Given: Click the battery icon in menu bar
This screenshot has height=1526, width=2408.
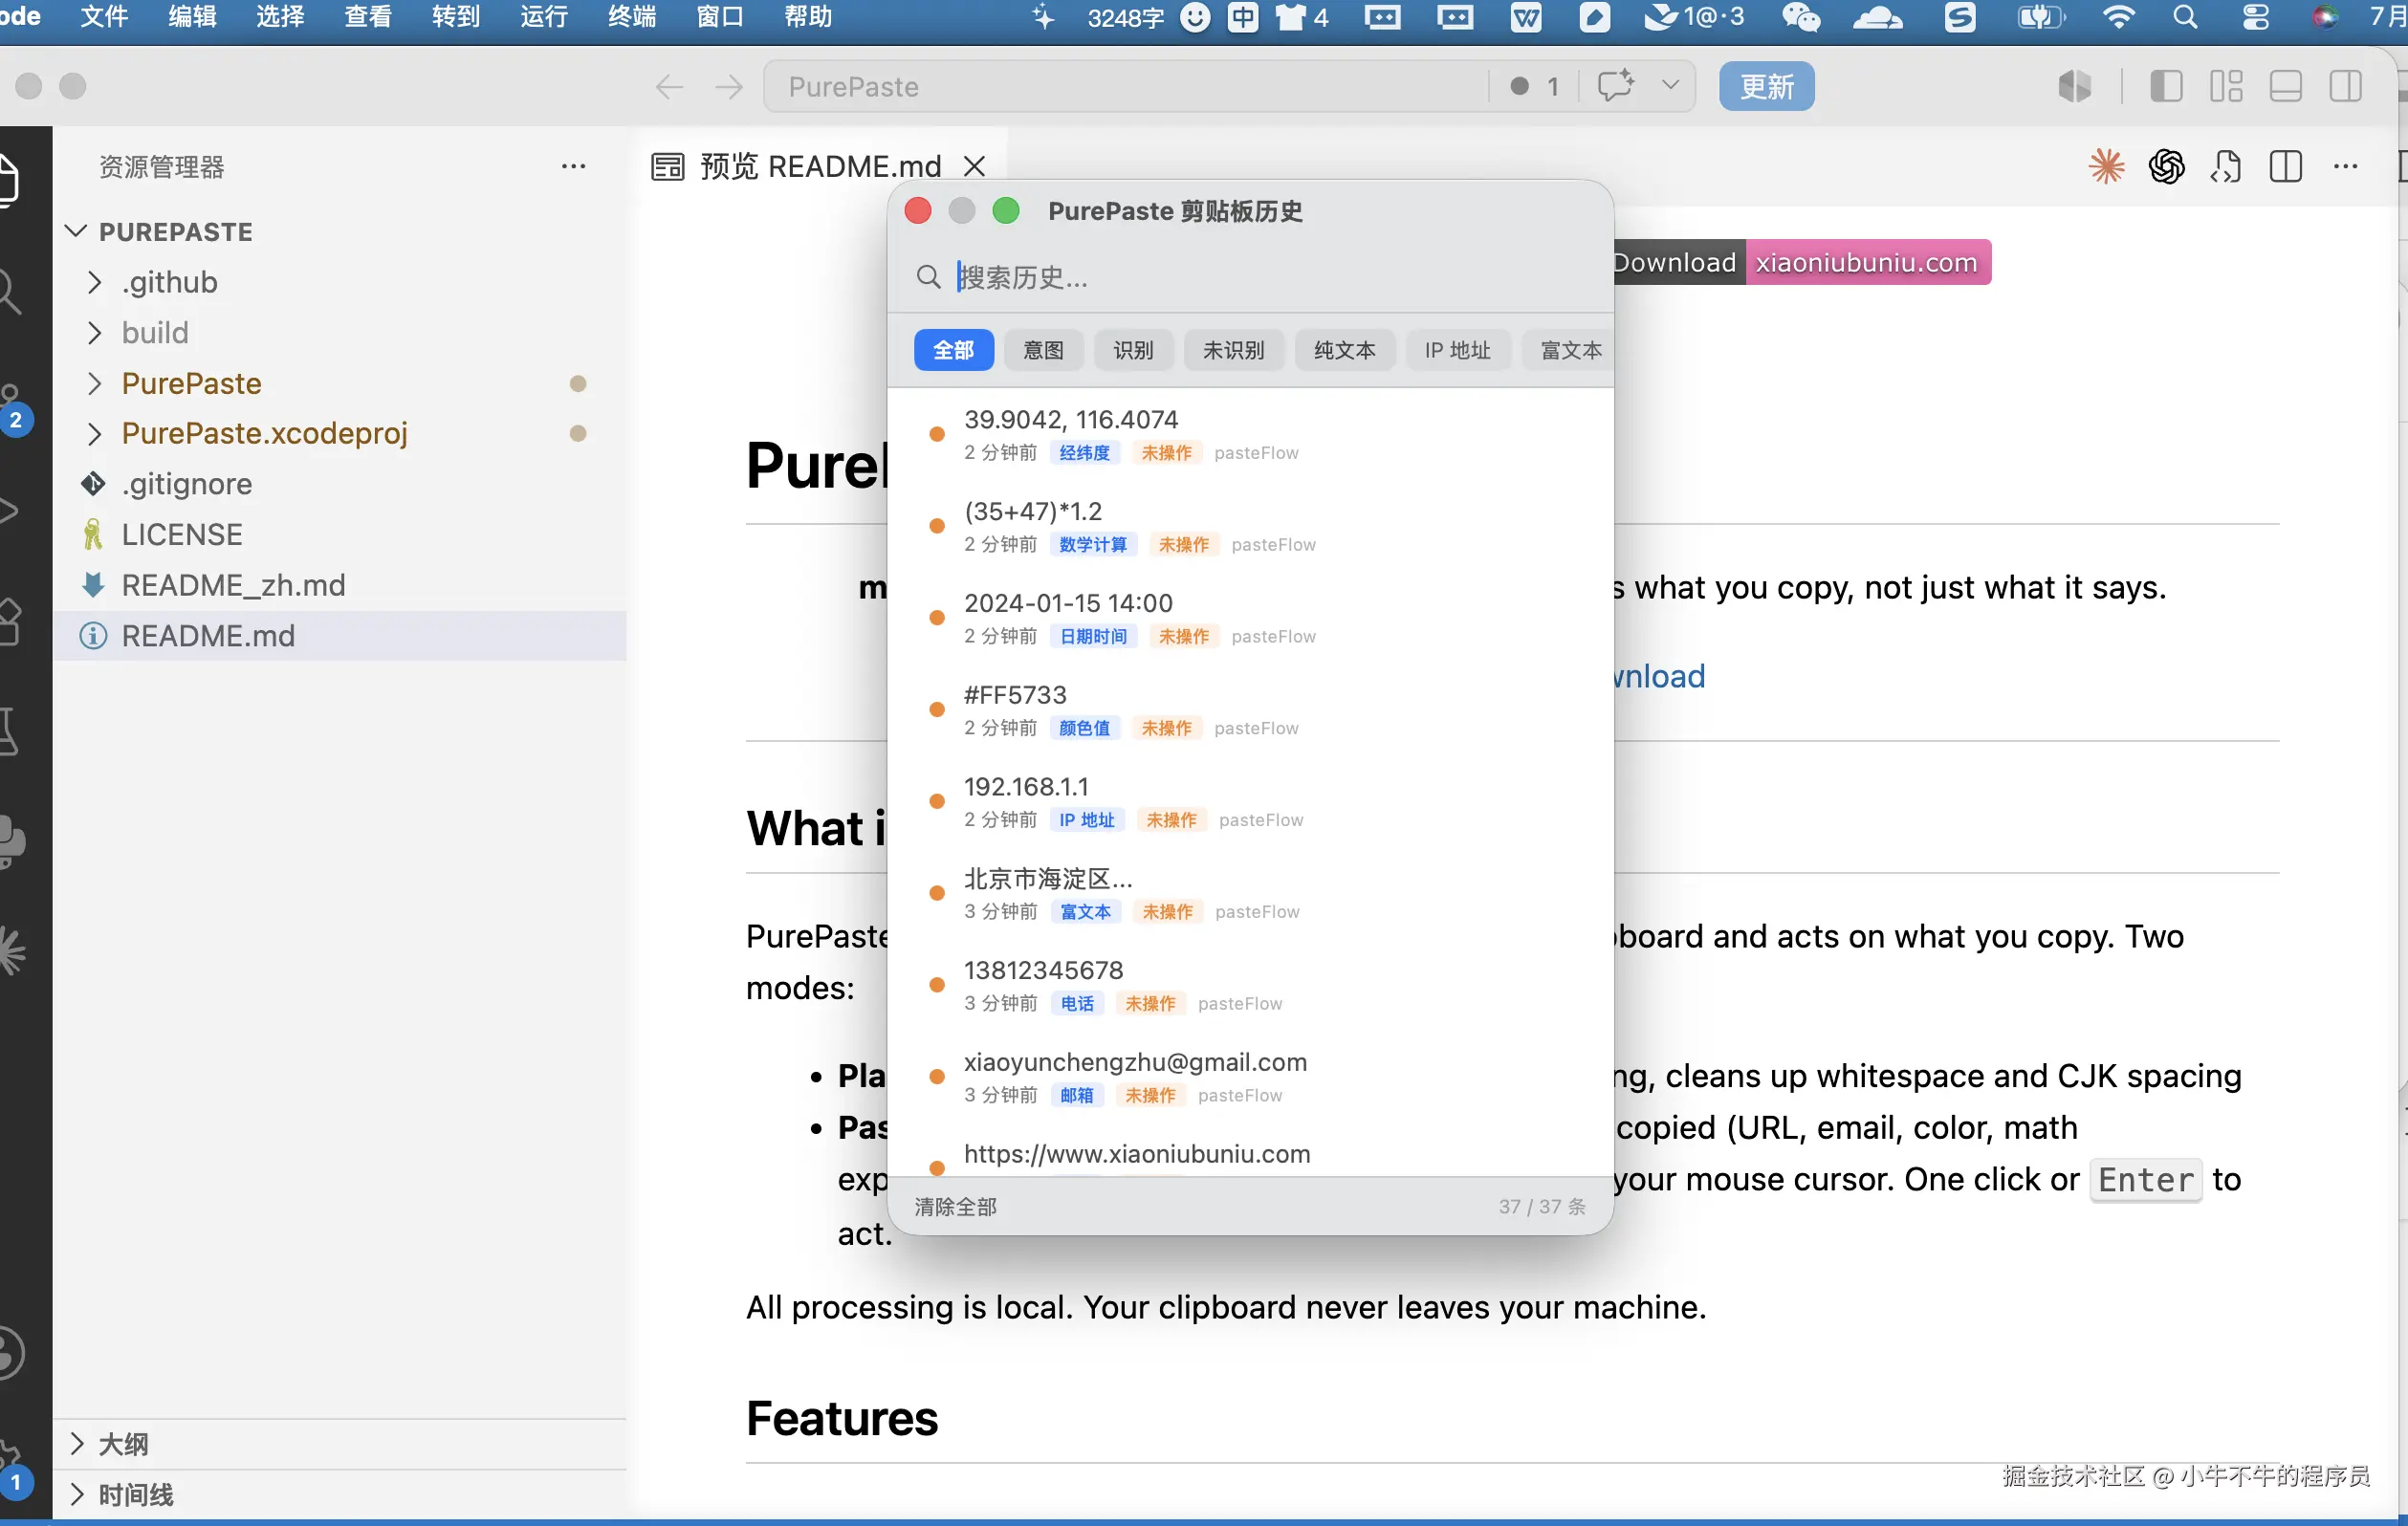Looking at the screenshot, I should [x=2040, y=17].
